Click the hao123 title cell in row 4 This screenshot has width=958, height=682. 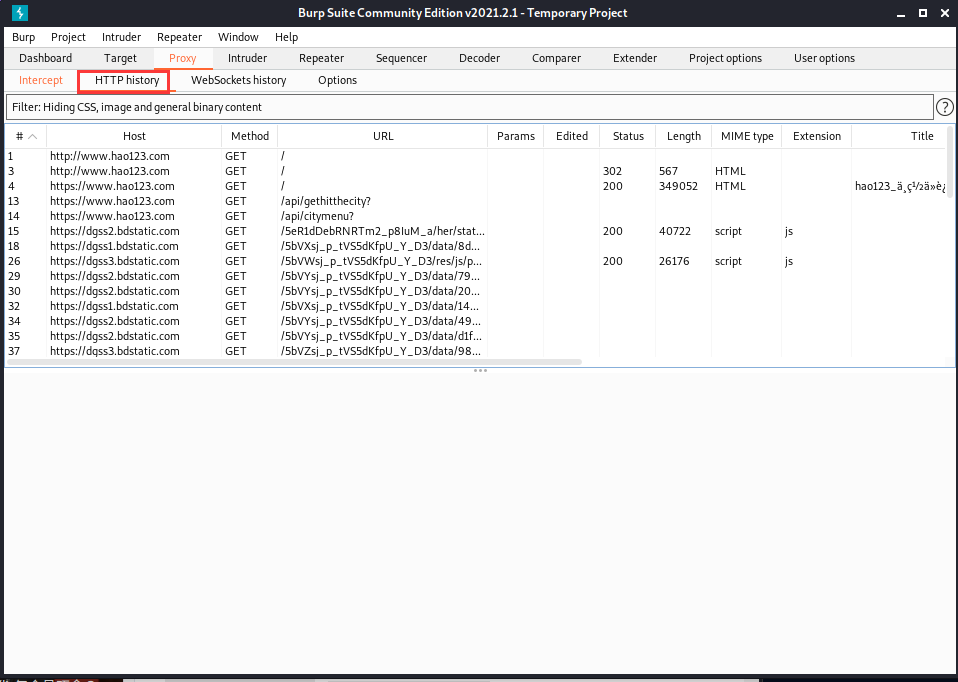[900, 186]
